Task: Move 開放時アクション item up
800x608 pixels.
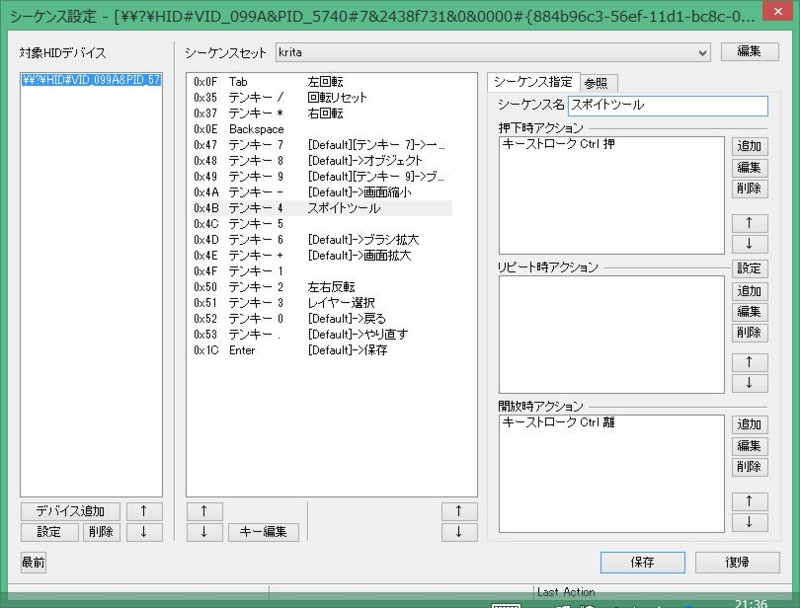Action: (x=749, y=501)
